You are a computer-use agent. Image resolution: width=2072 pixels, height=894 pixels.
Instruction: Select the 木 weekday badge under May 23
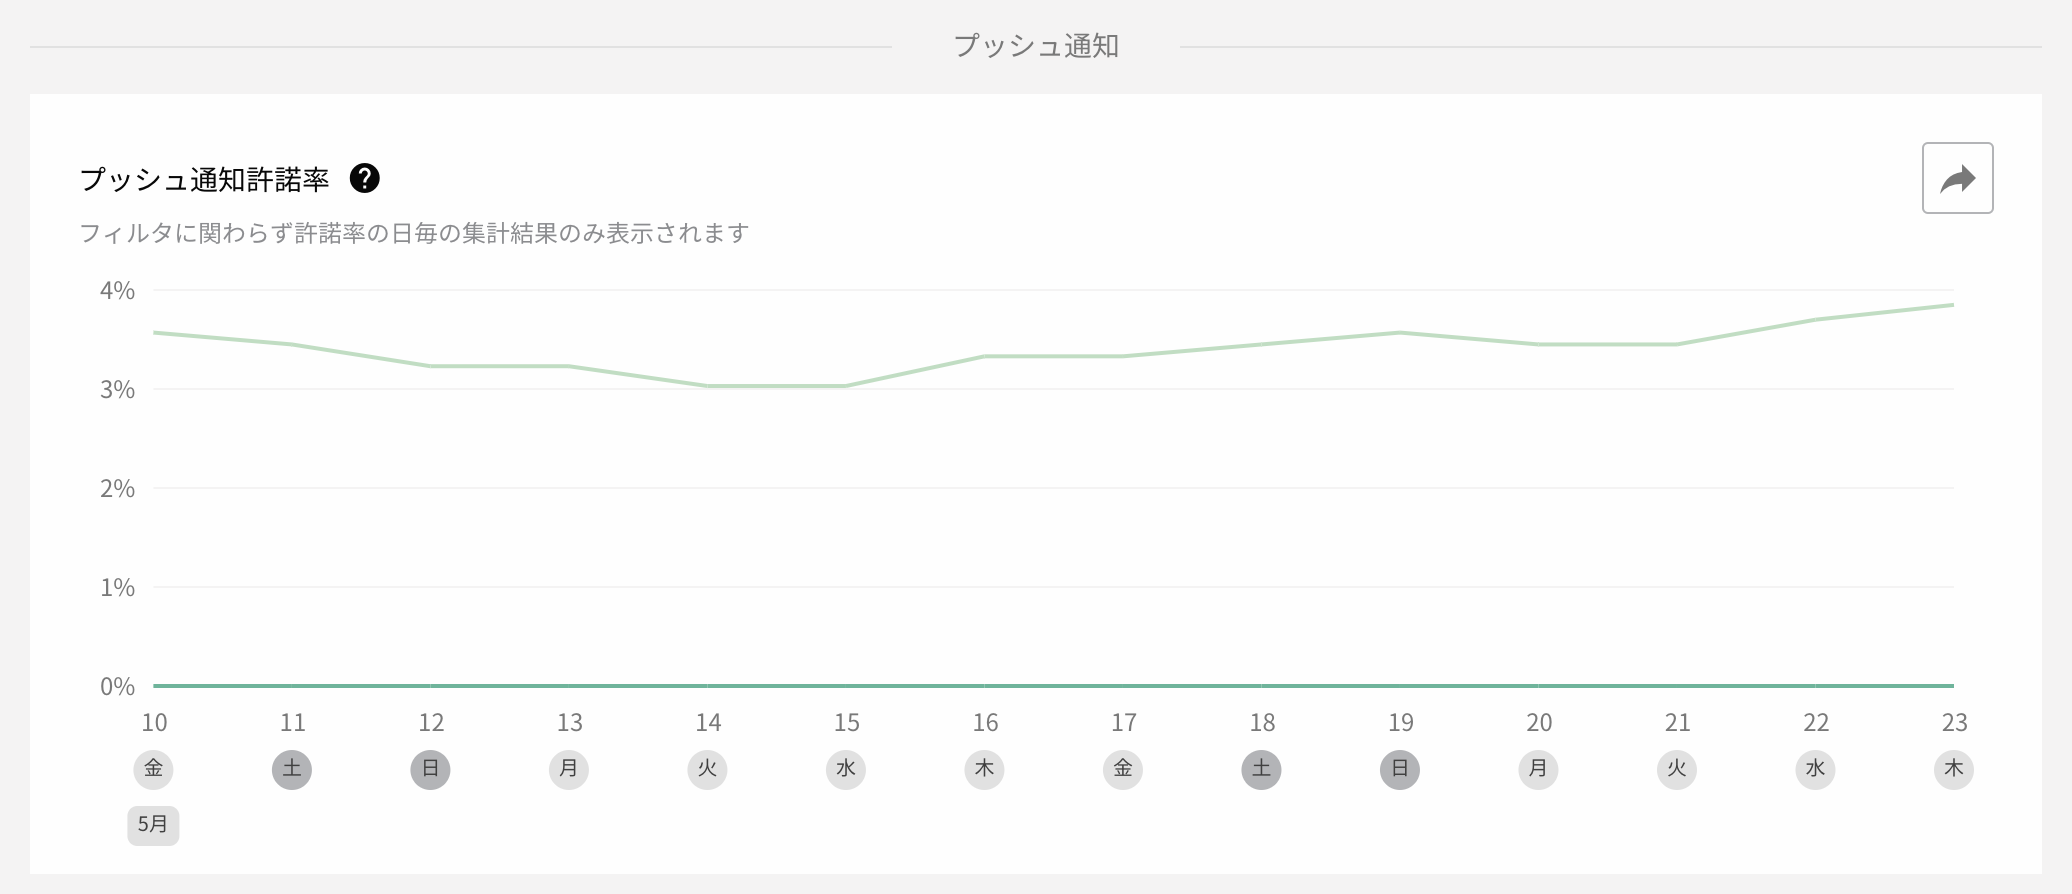tap(1954, 769)
